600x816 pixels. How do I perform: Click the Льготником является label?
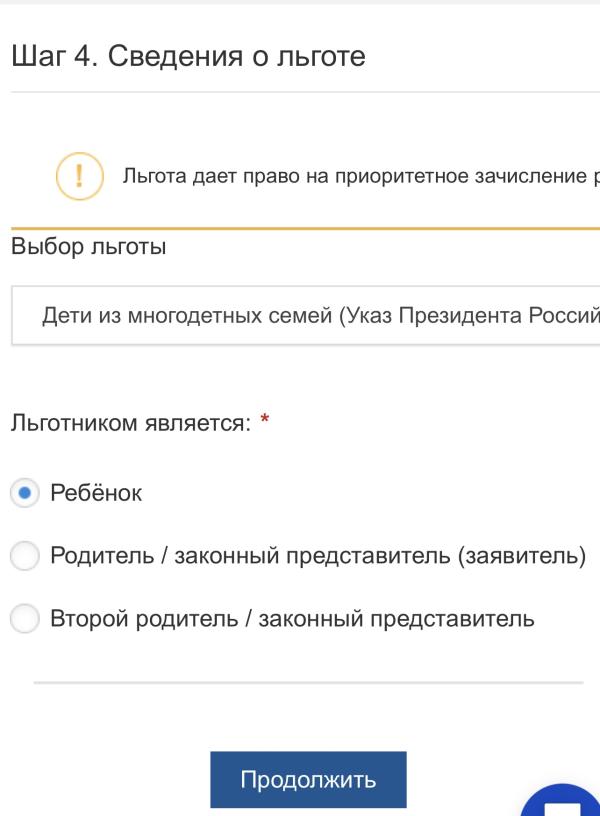(130, 423)
